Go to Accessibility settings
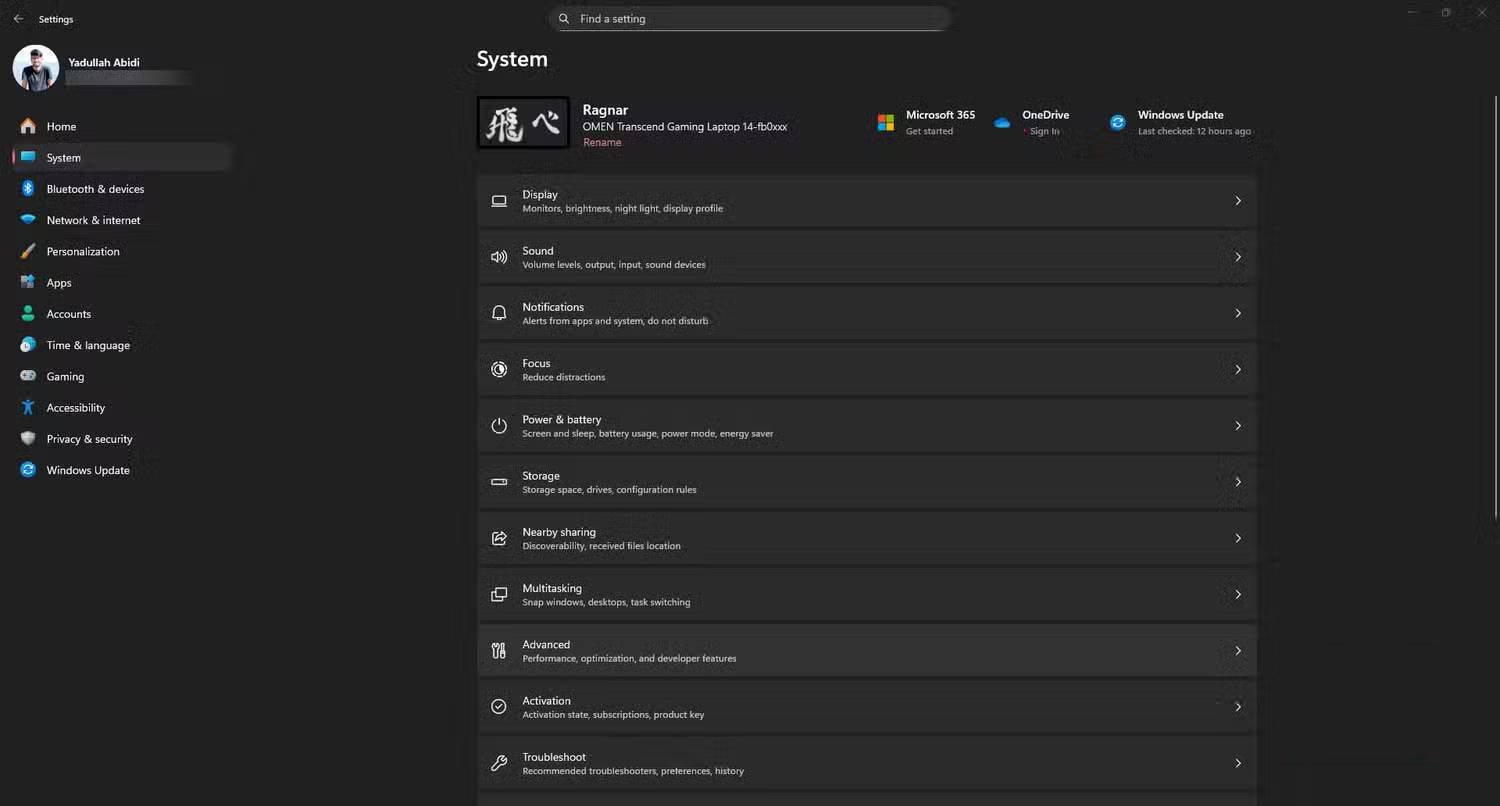The height and width of the screenshot is (806, 1500). [x=121, y=408]
